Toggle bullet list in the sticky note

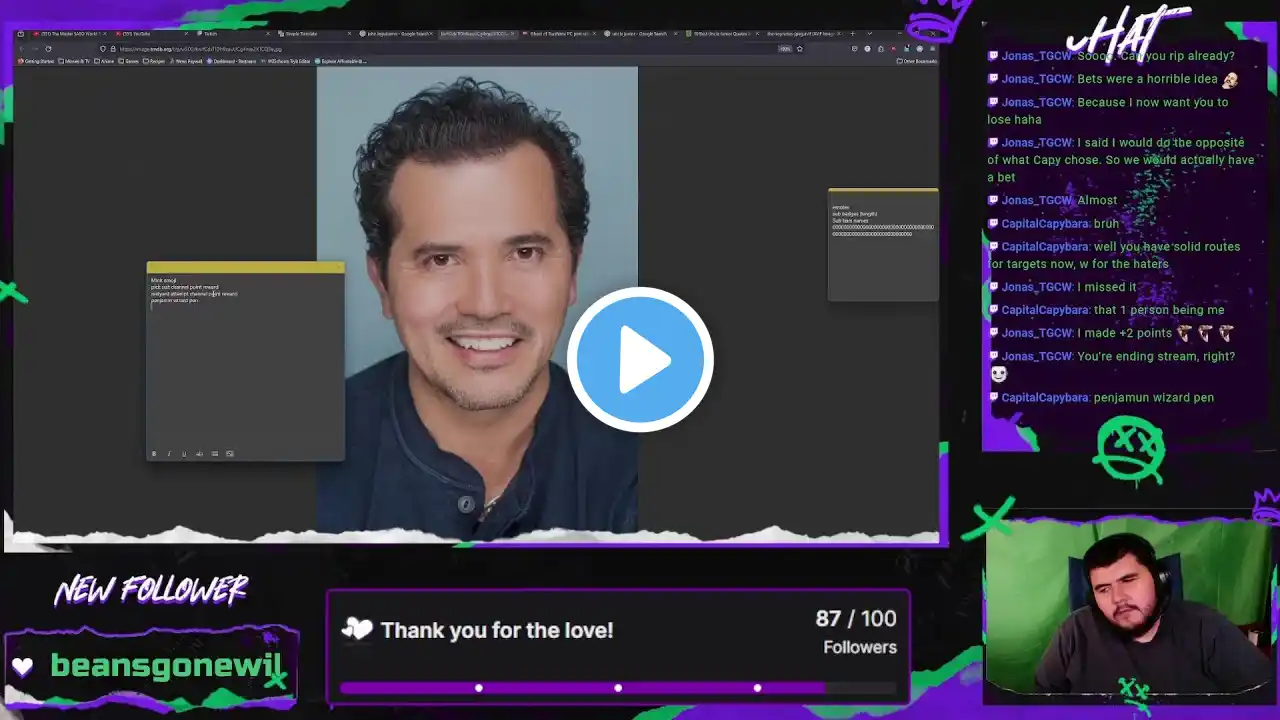[214, 454]
